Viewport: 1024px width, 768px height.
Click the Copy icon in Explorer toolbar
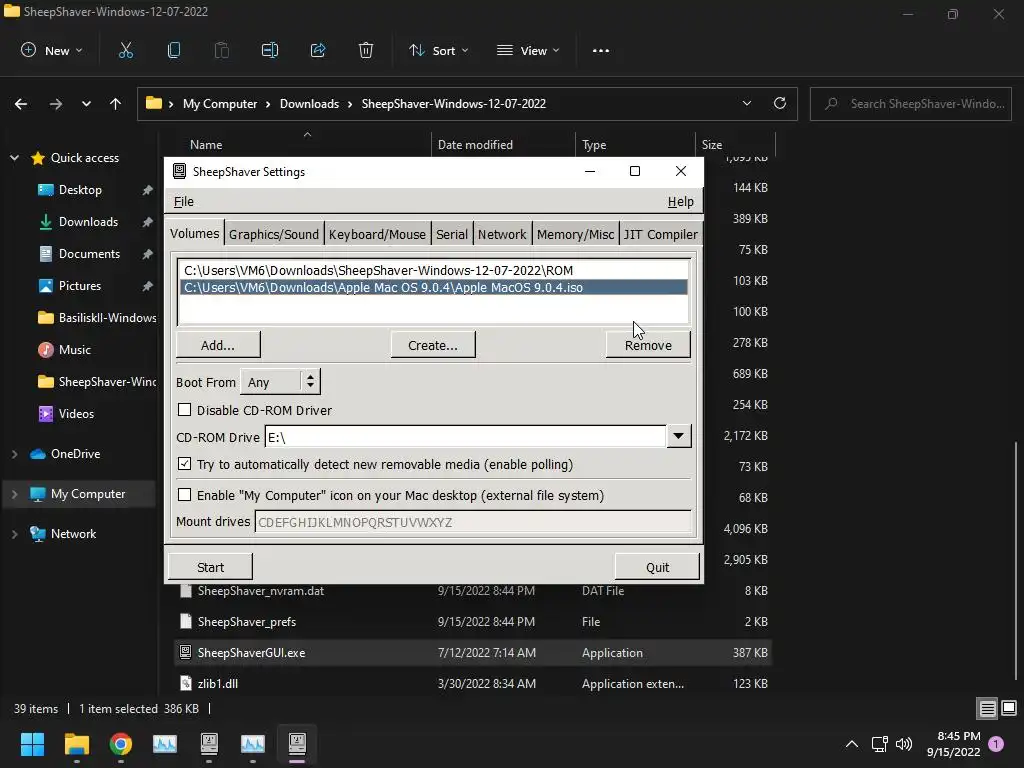(x=174, y=50)
